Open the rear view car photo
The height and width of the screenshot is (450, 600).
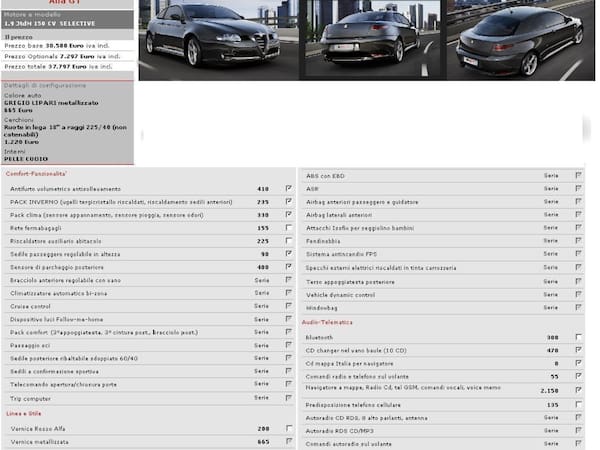click(373, 40)
